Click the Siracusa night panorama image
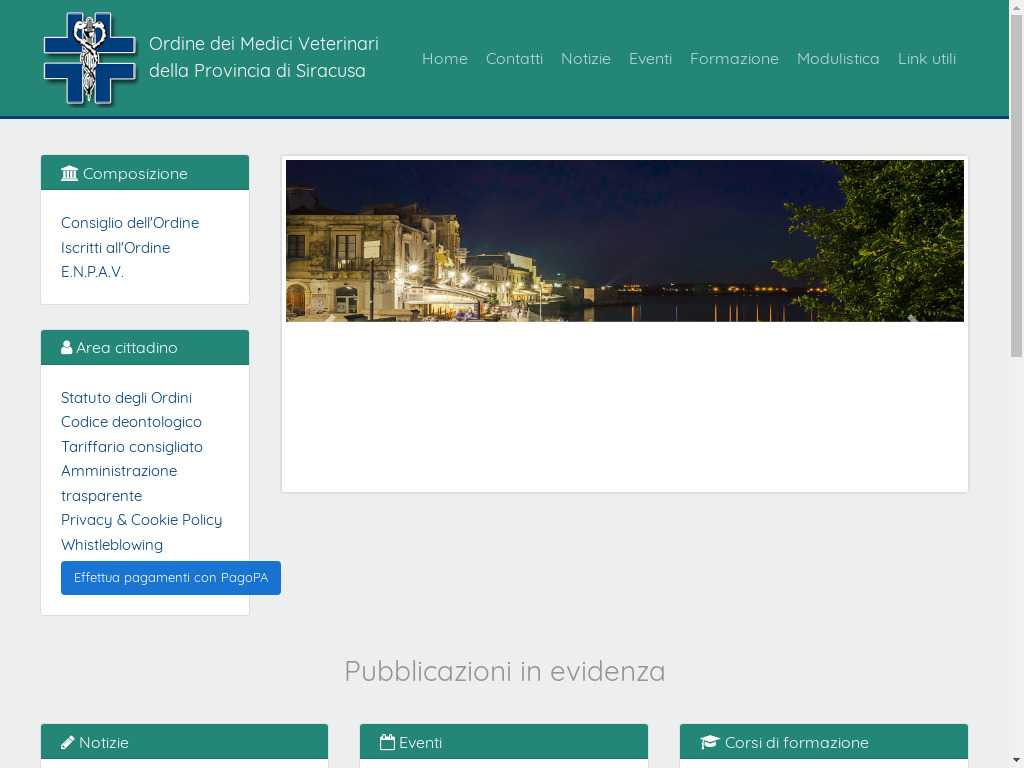The height and width of the screenshot is (768, 1024). 625,241
